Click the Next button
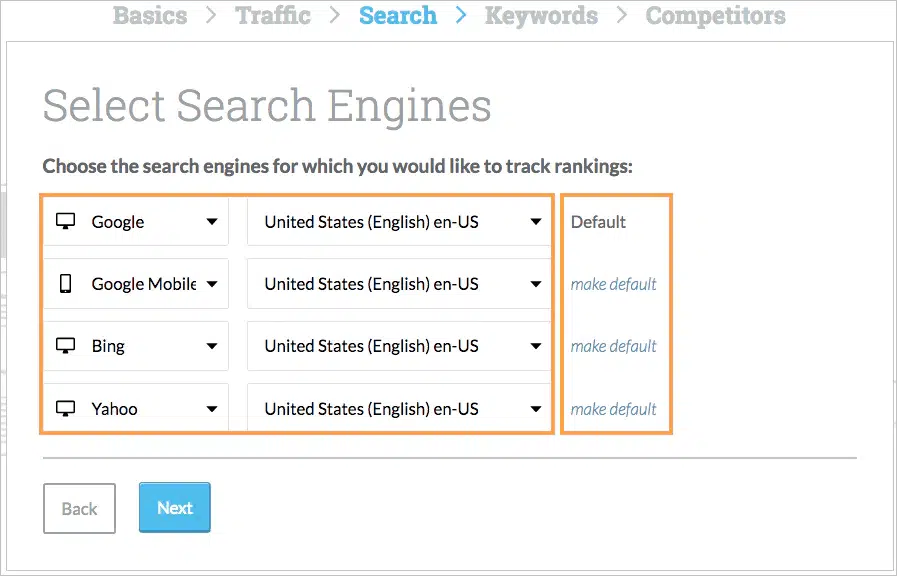The width and height of the screenshot is (897, 576). [x=174, y=507]
